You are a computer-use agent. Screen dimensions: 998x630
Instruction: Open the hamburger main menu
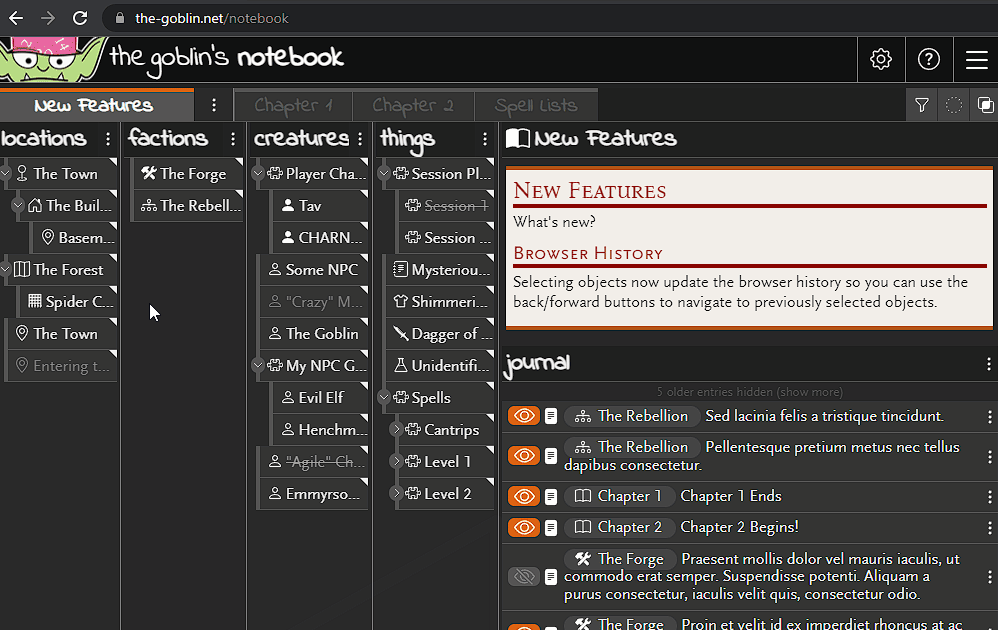click(x=976, y=59)
